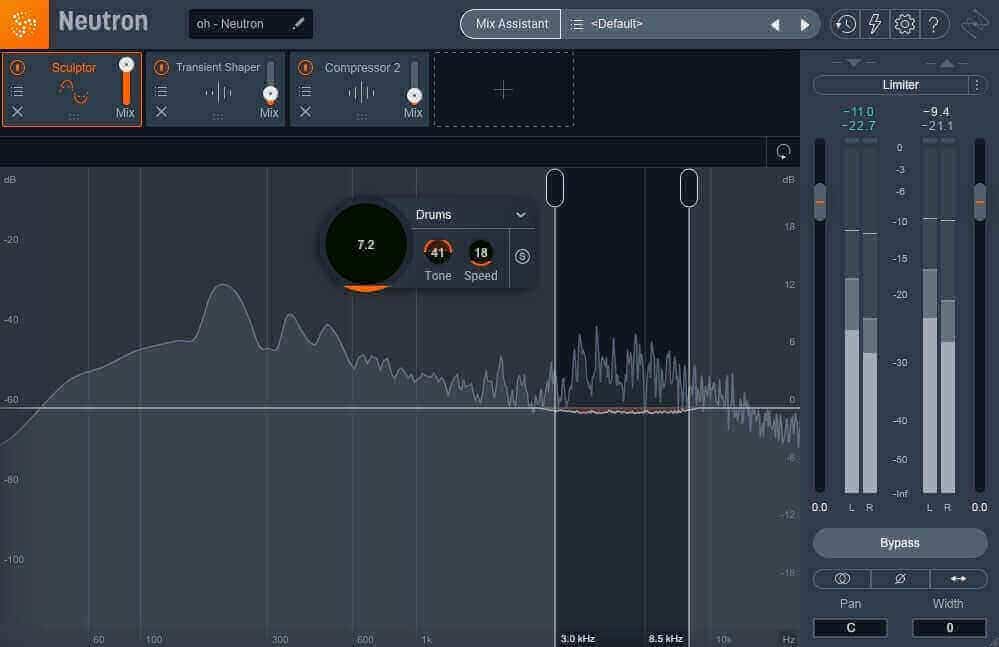Toggle Sculptor module power
This screenshot has height=647, width=999.
pos(17,67)
